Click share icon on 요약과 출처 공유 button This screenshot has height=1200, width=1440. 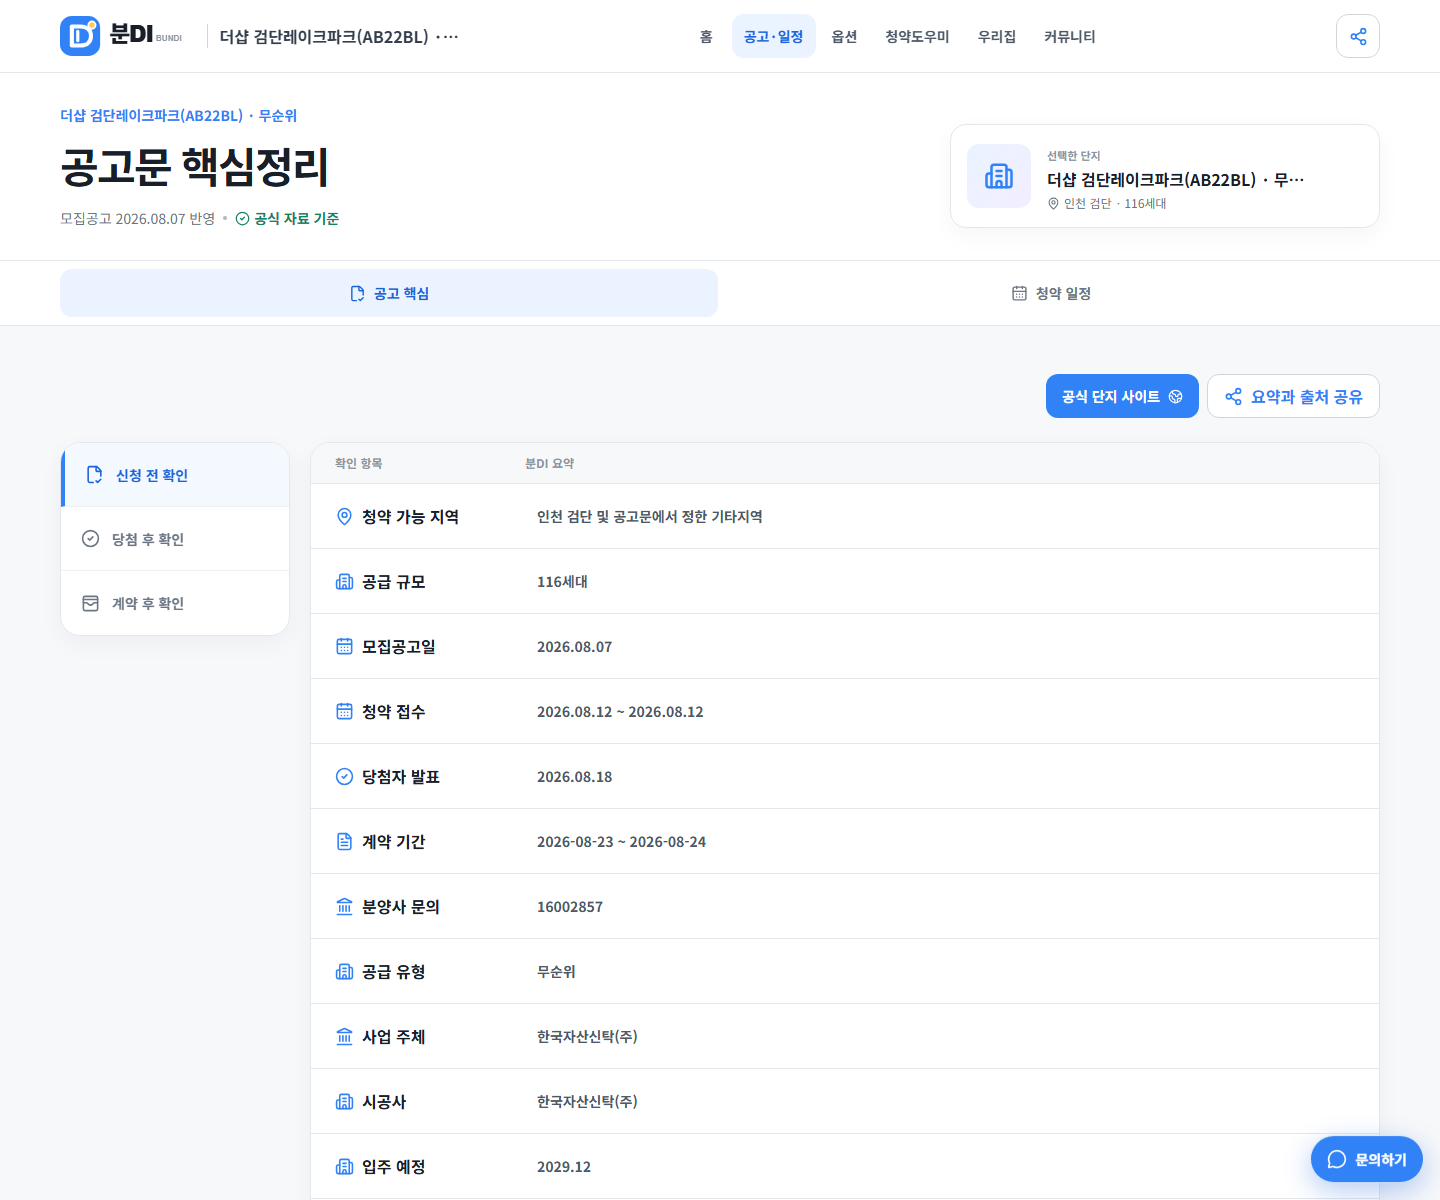[1233, 396]
